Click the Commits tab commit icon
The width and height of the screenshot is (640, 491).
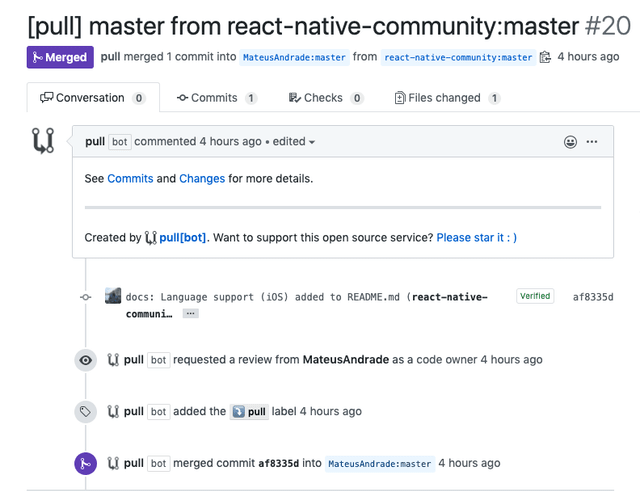(x=182, y=98)
